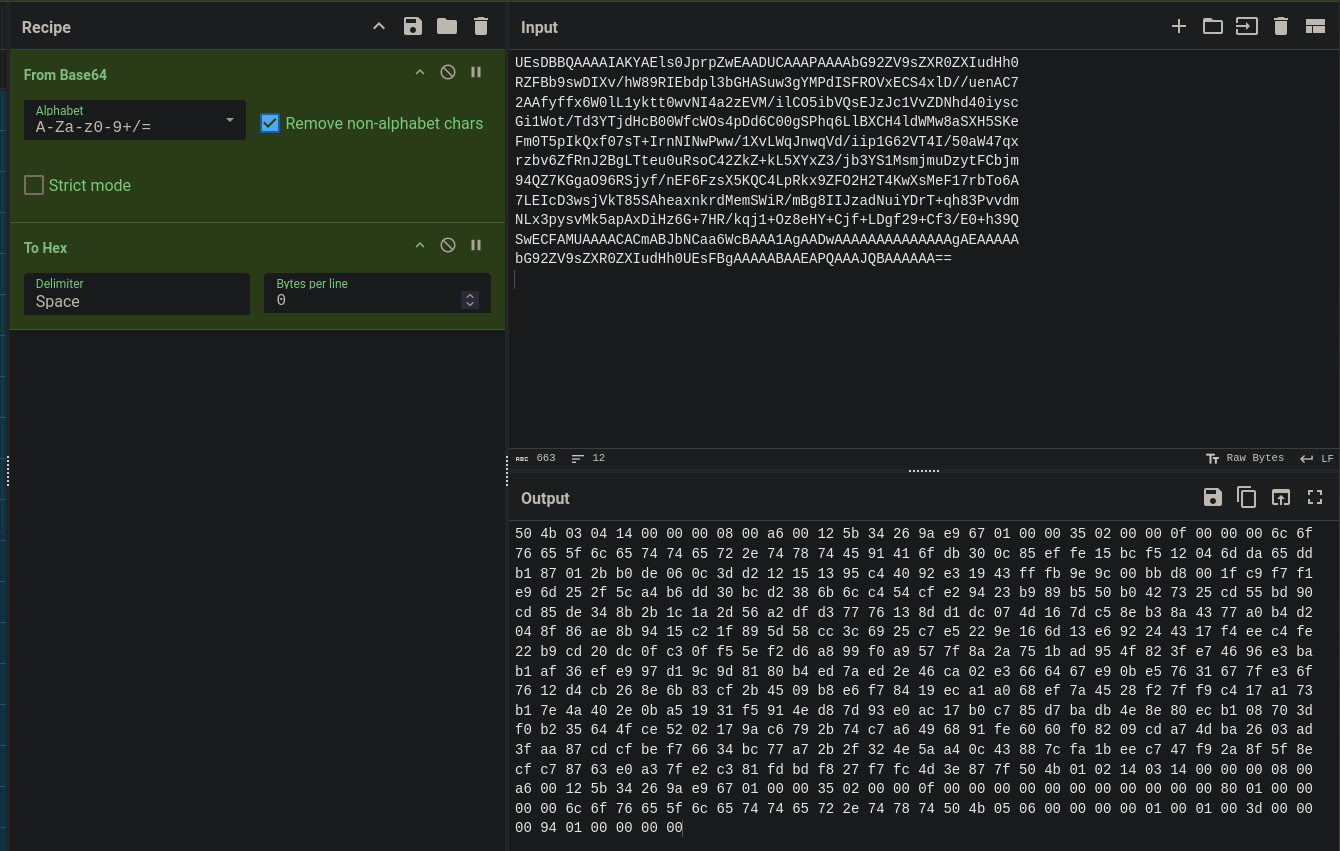
Task: Open a folder as input
Action: pyautogui.click(x=1213, y=27)
